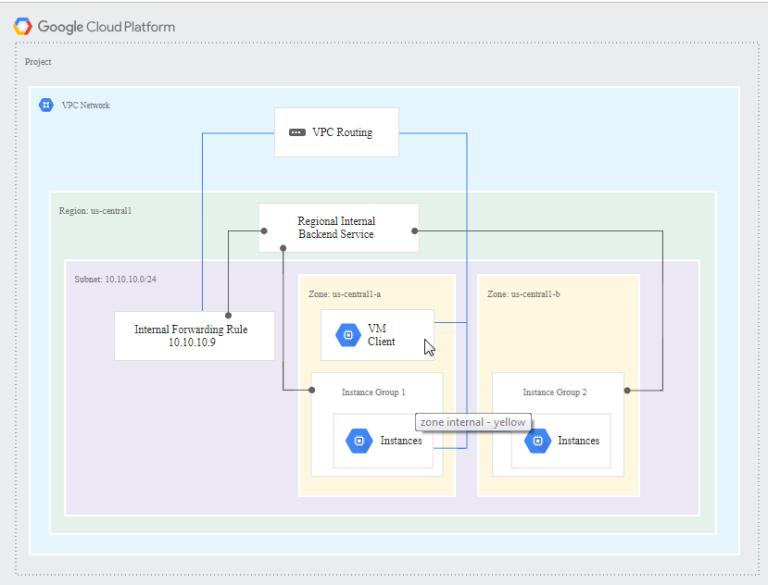Click 'Instances' text in Instance Group 2
Viewport: 768px width, 585px height.
[579, 441]
